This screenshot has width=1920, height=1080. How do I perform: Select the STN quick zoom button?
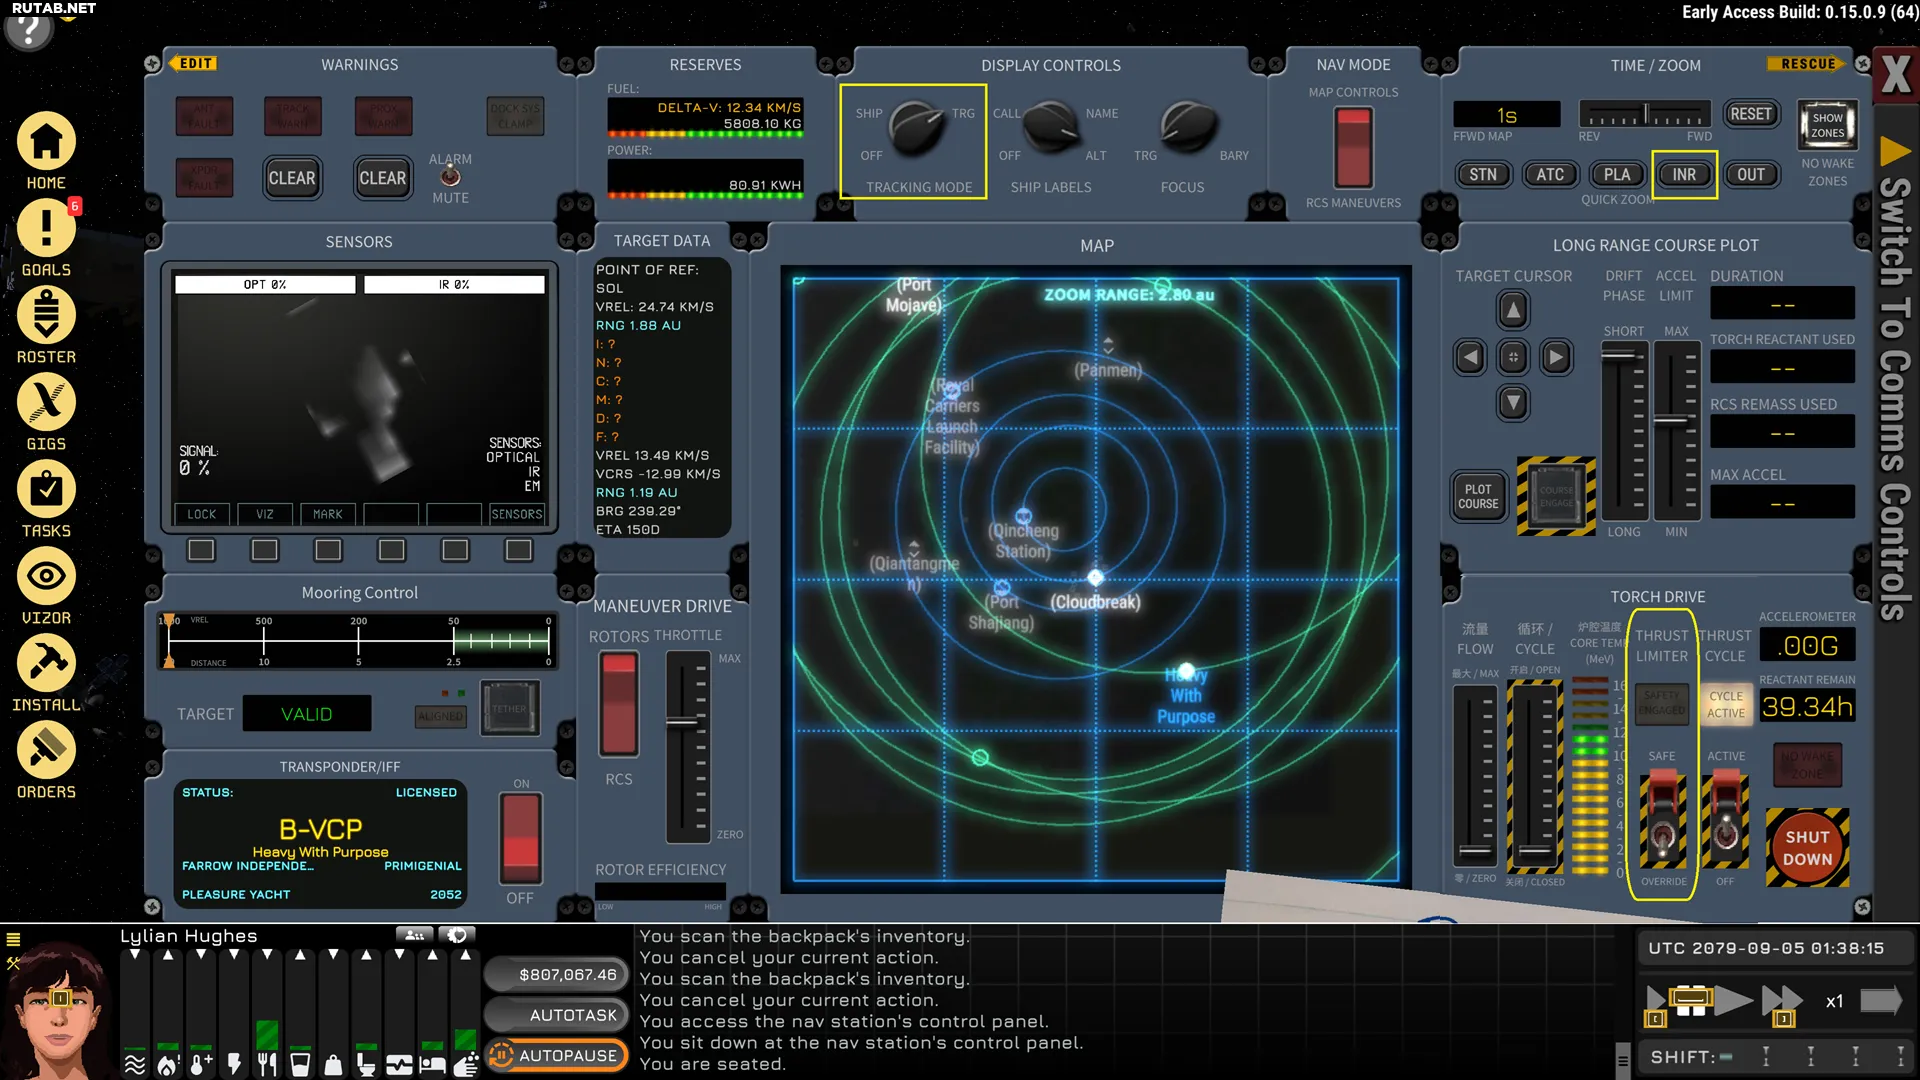pos(1483,174)
